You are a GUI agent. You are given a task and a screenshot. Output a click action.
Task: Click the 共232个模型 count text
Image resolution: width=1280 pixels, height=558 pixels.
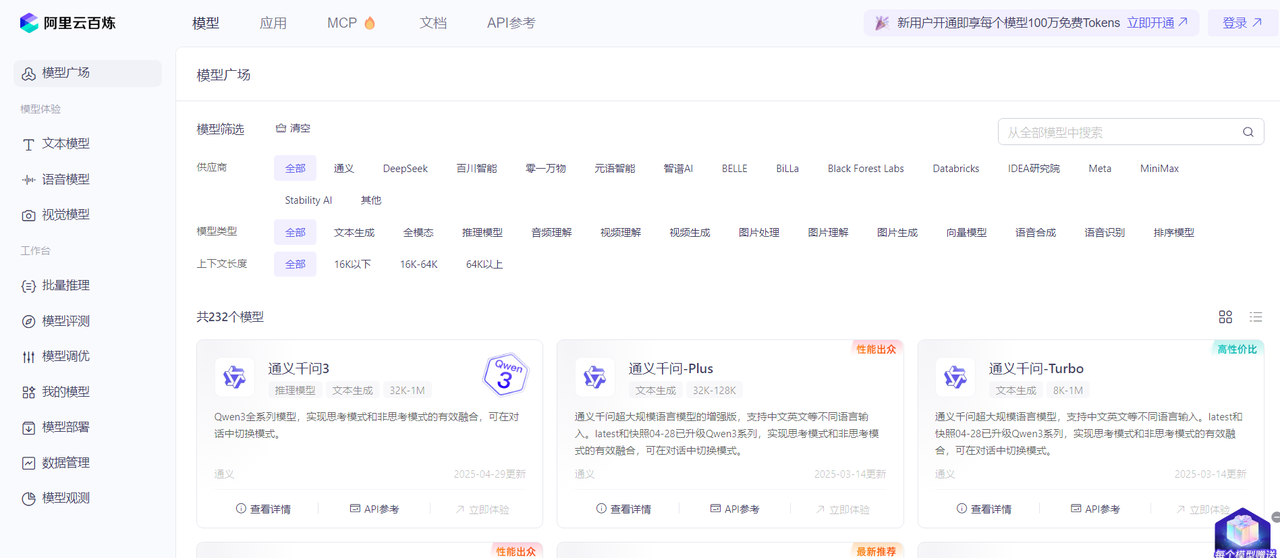[x=230, y=317]
